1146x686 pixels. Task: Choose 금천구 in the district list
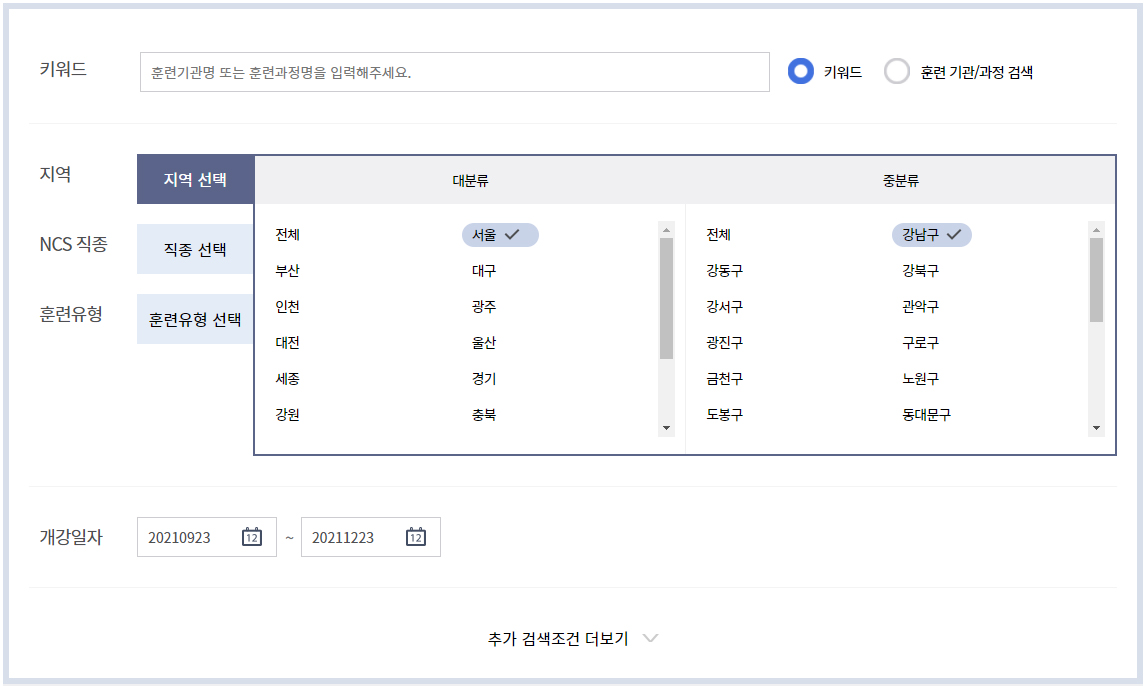tap(724, 378)
